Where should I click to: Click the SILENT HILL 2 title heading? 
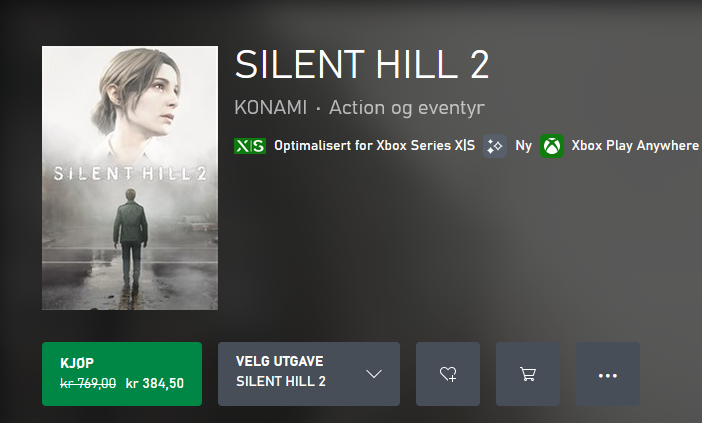[x=362, y=65]
